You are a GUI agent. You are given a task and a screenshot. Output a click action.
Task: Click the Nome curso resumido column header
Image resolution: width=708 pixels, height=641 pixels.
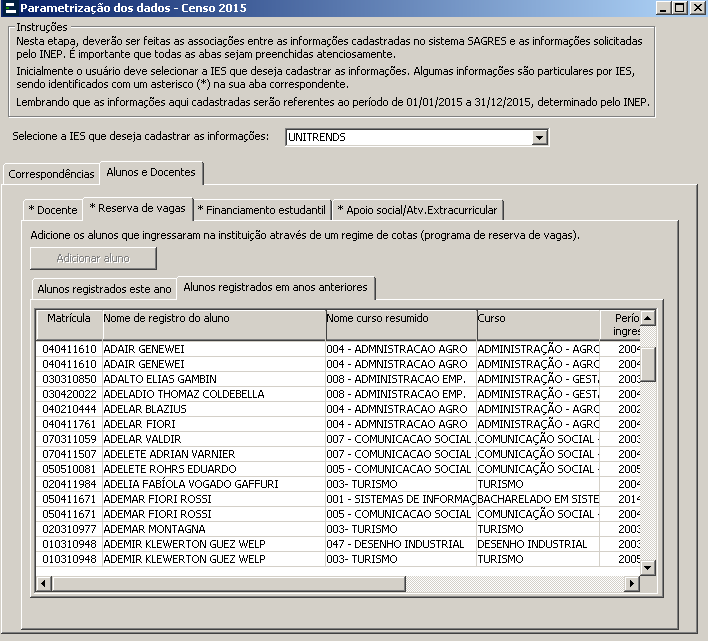(400, 319)
